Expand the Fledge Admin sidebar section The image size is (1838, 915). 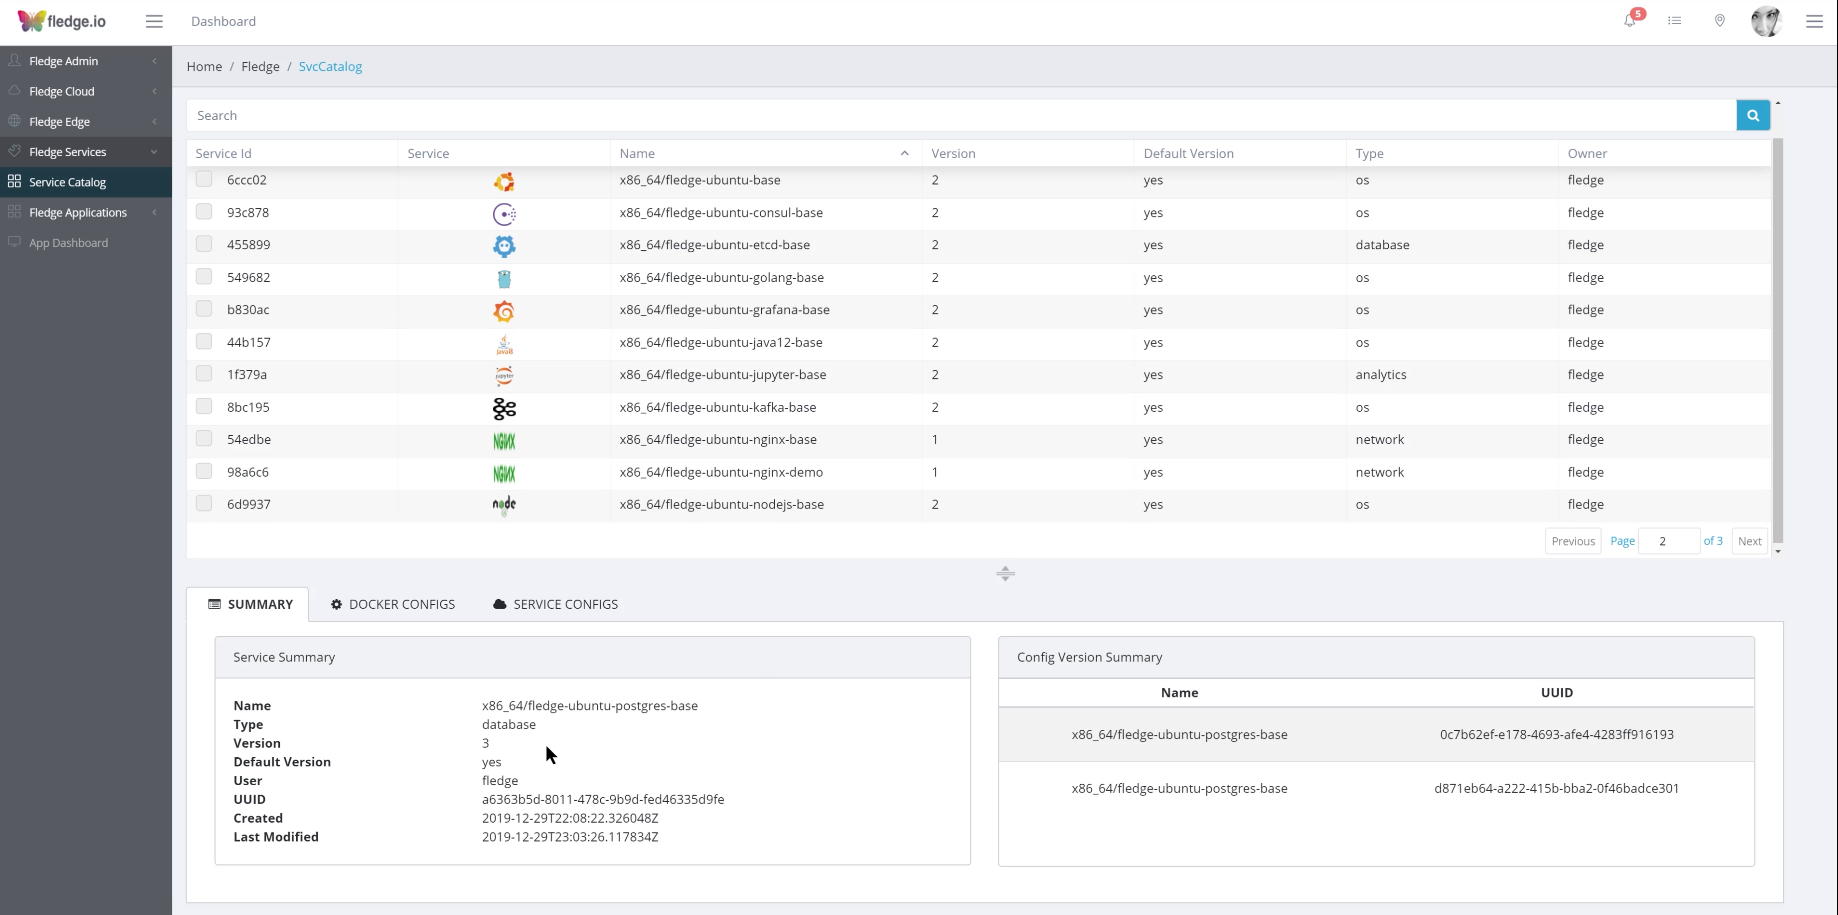coord(85,60)
